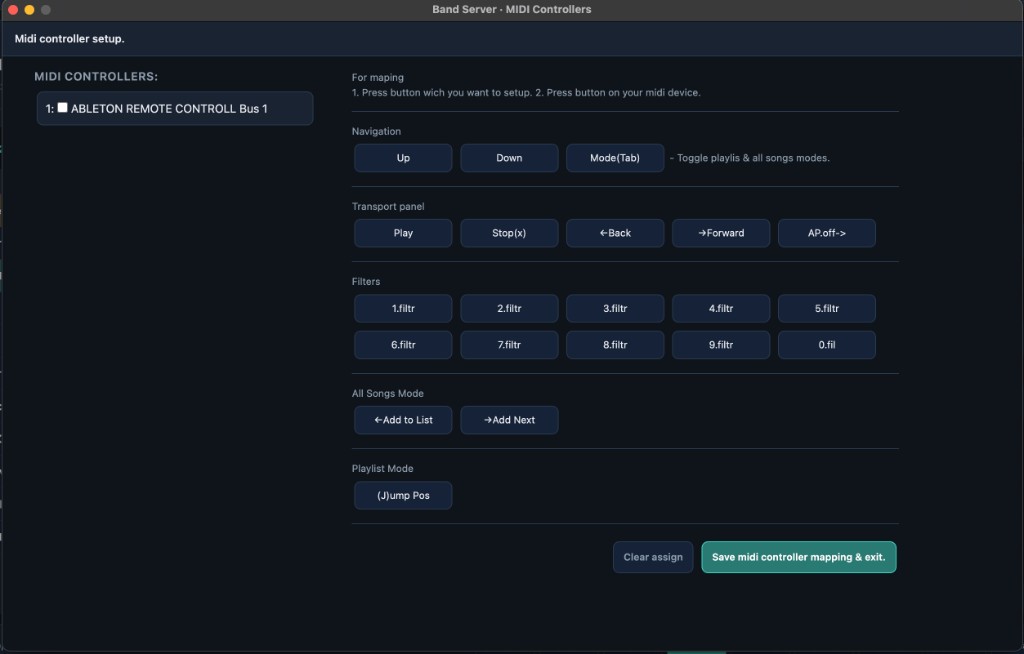Viewport: 1024px width, 654px height.
Task: Choose the 9.filtr filter button
Action: pos(720,345)
